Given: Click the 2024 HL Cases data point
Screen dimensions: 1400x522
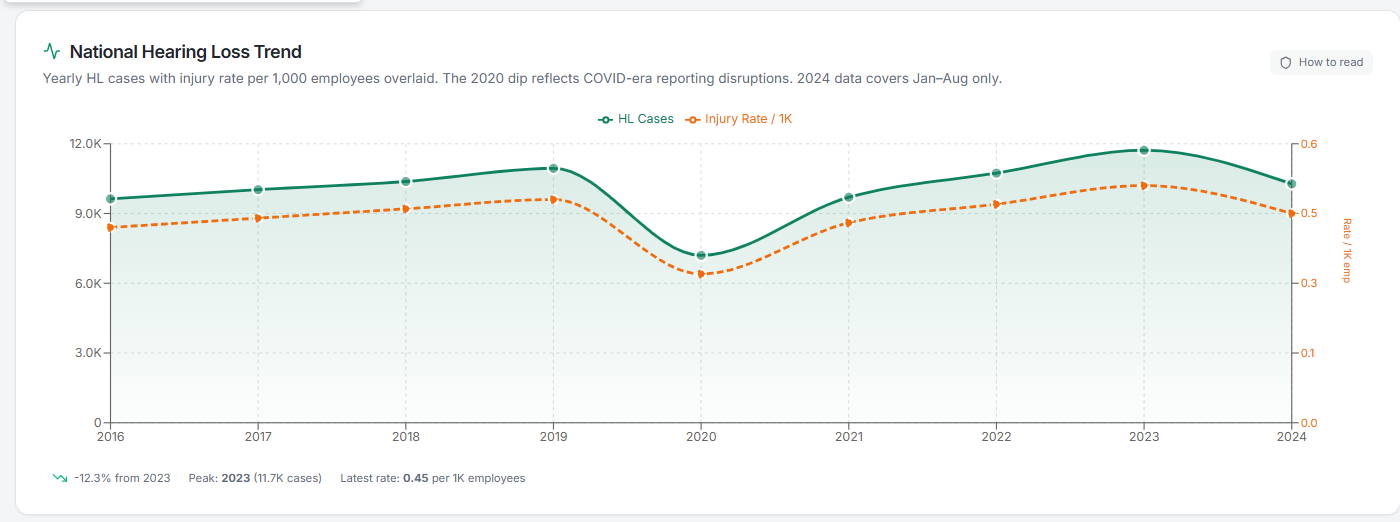Looking at the screenshot, I should click(1291, 184).
